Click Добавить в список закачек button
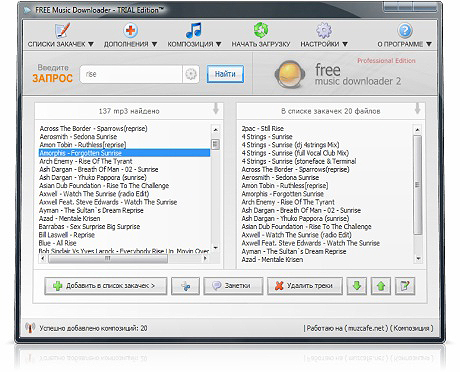Viewport: 460px width, 372px height. pyautogui.click(x=106, y=286)
